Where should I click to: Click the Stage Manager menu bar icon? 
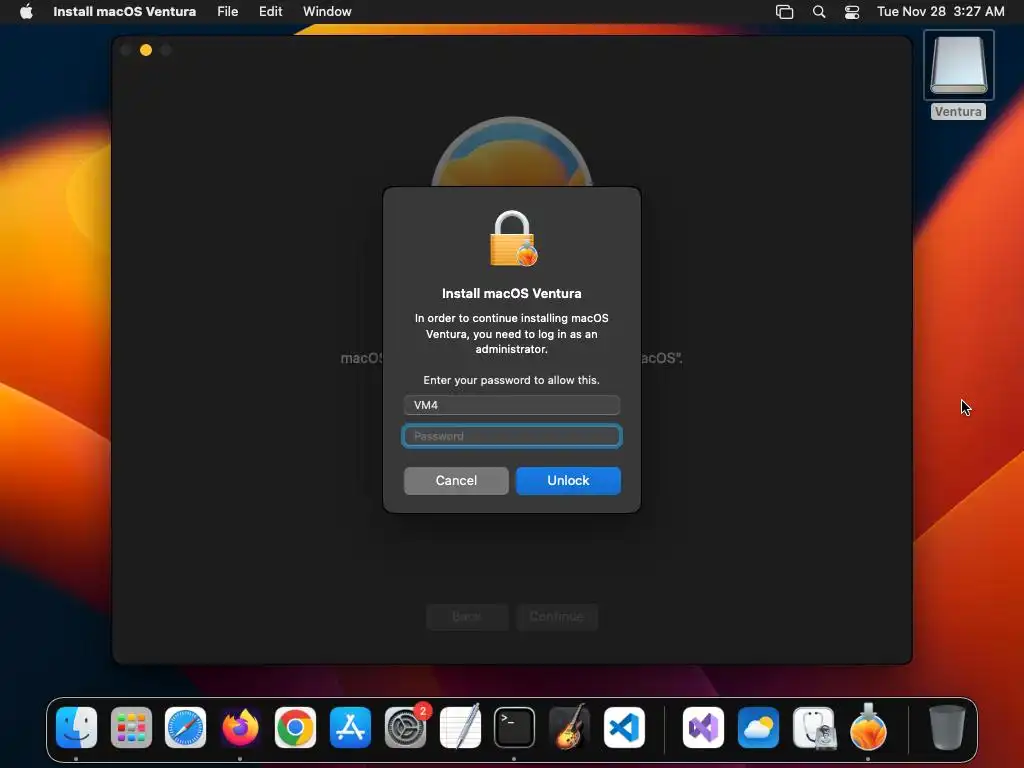(x=784, y=12)
